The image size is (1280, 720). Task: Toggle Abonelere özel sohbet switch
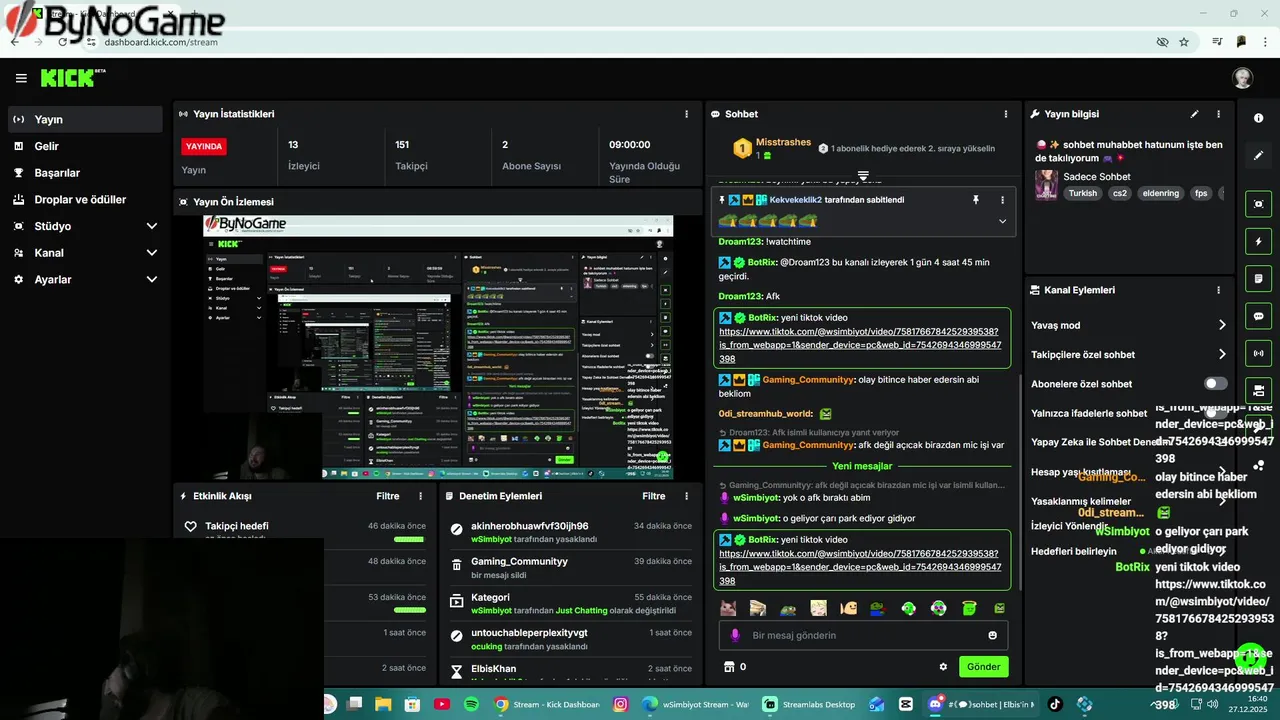1215,384
